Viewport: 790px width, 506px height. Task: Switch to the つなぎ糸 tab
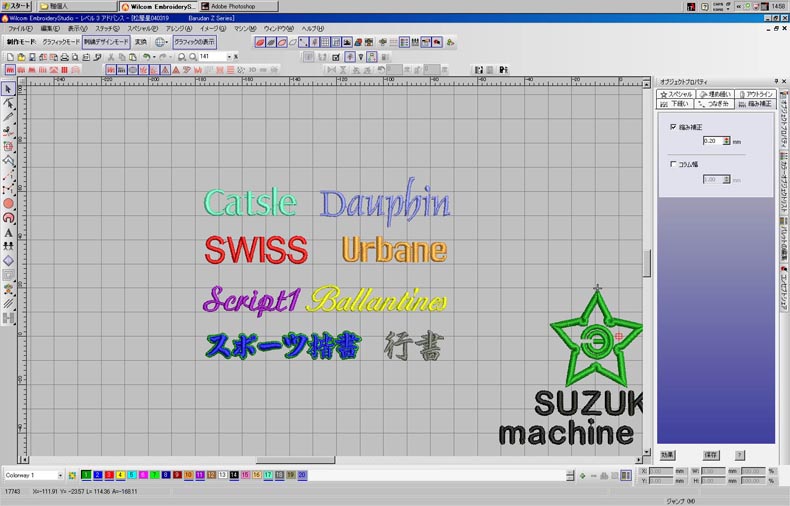click(x=714, y=104)
